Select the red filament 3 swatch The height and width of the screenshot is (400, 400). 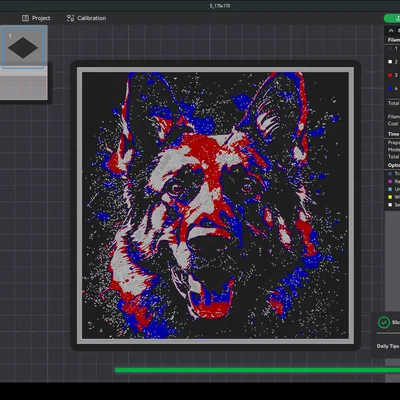point(390,75)
